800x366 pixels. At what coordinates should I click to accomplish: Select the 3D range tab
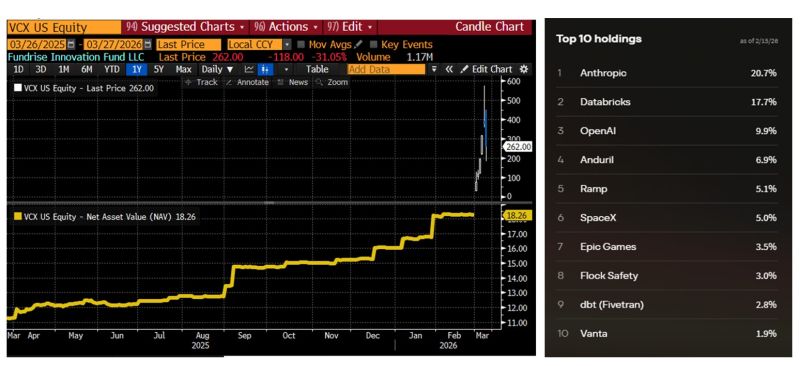(x=41, y=69)
